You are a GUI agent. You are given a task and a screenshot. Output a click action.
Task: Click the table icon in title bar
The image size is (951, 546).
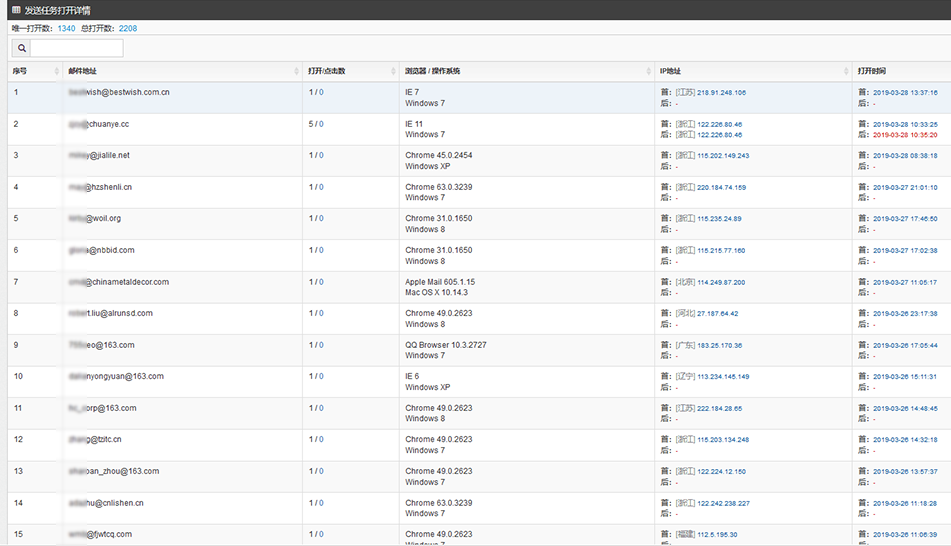point(16,10)
